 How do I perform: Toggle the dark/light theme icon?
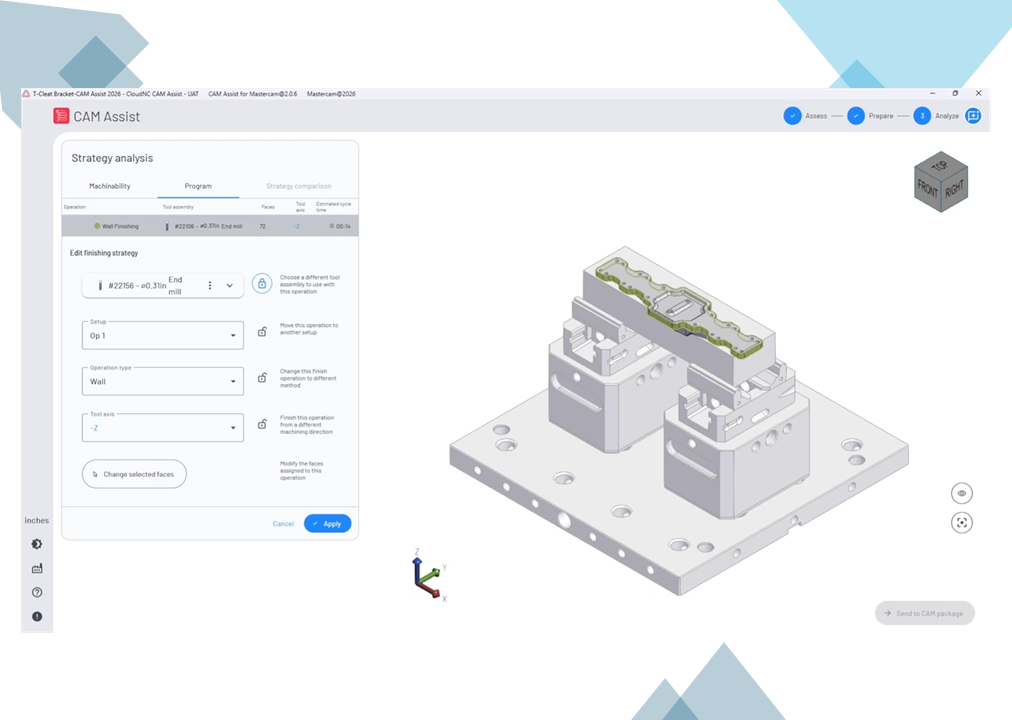tap(37, 544)
